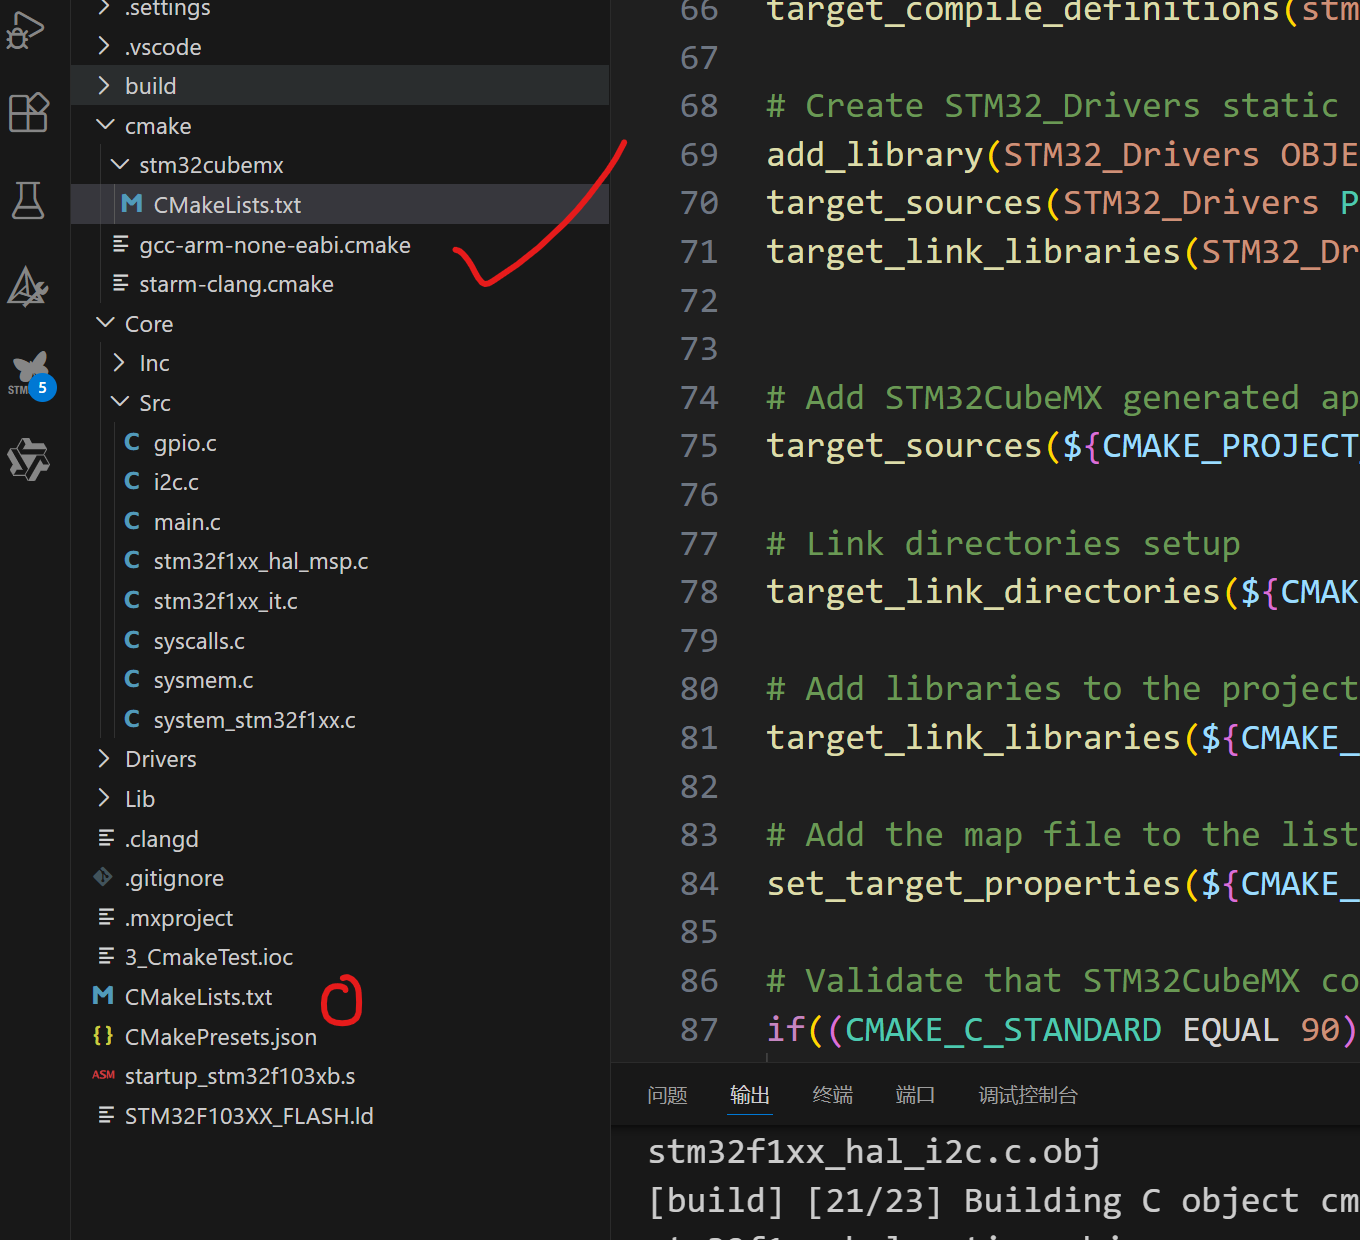Open the Run and Debug view
1360x1240 pixels.
click(x=27, y=30)
